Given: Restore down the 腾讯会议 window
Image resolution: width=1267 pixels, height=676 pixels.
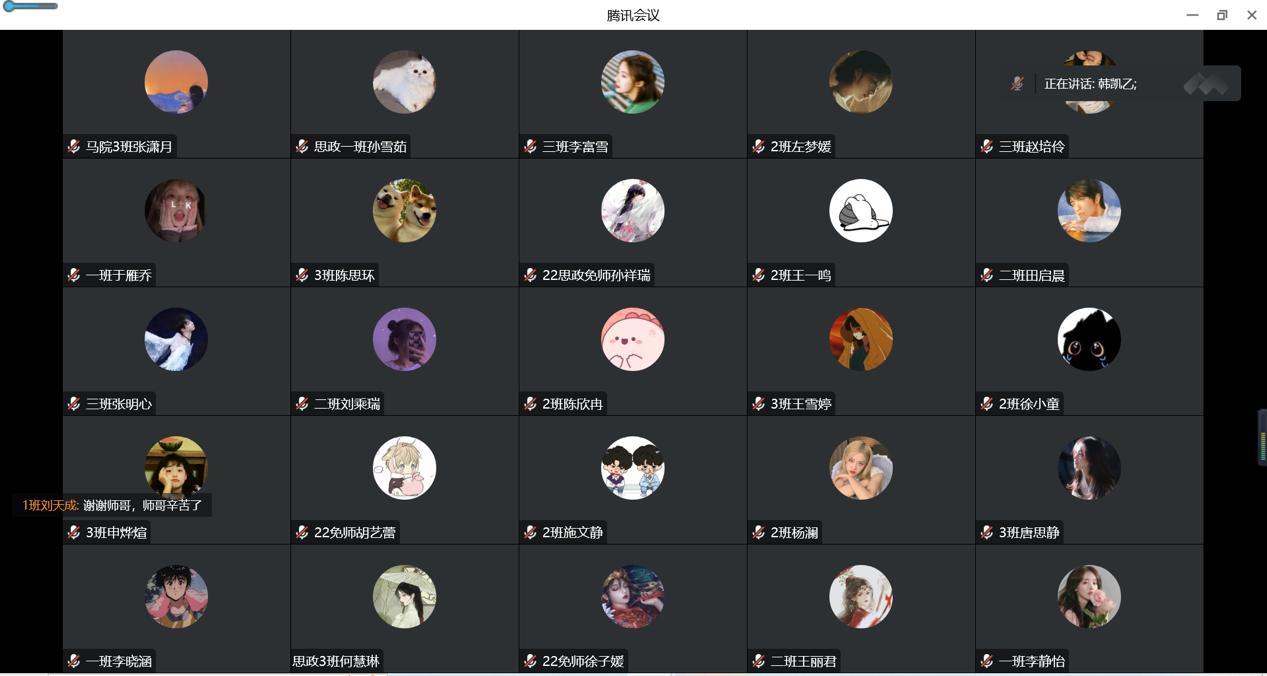Looking at the screenshot, I should coord(1222,15).
